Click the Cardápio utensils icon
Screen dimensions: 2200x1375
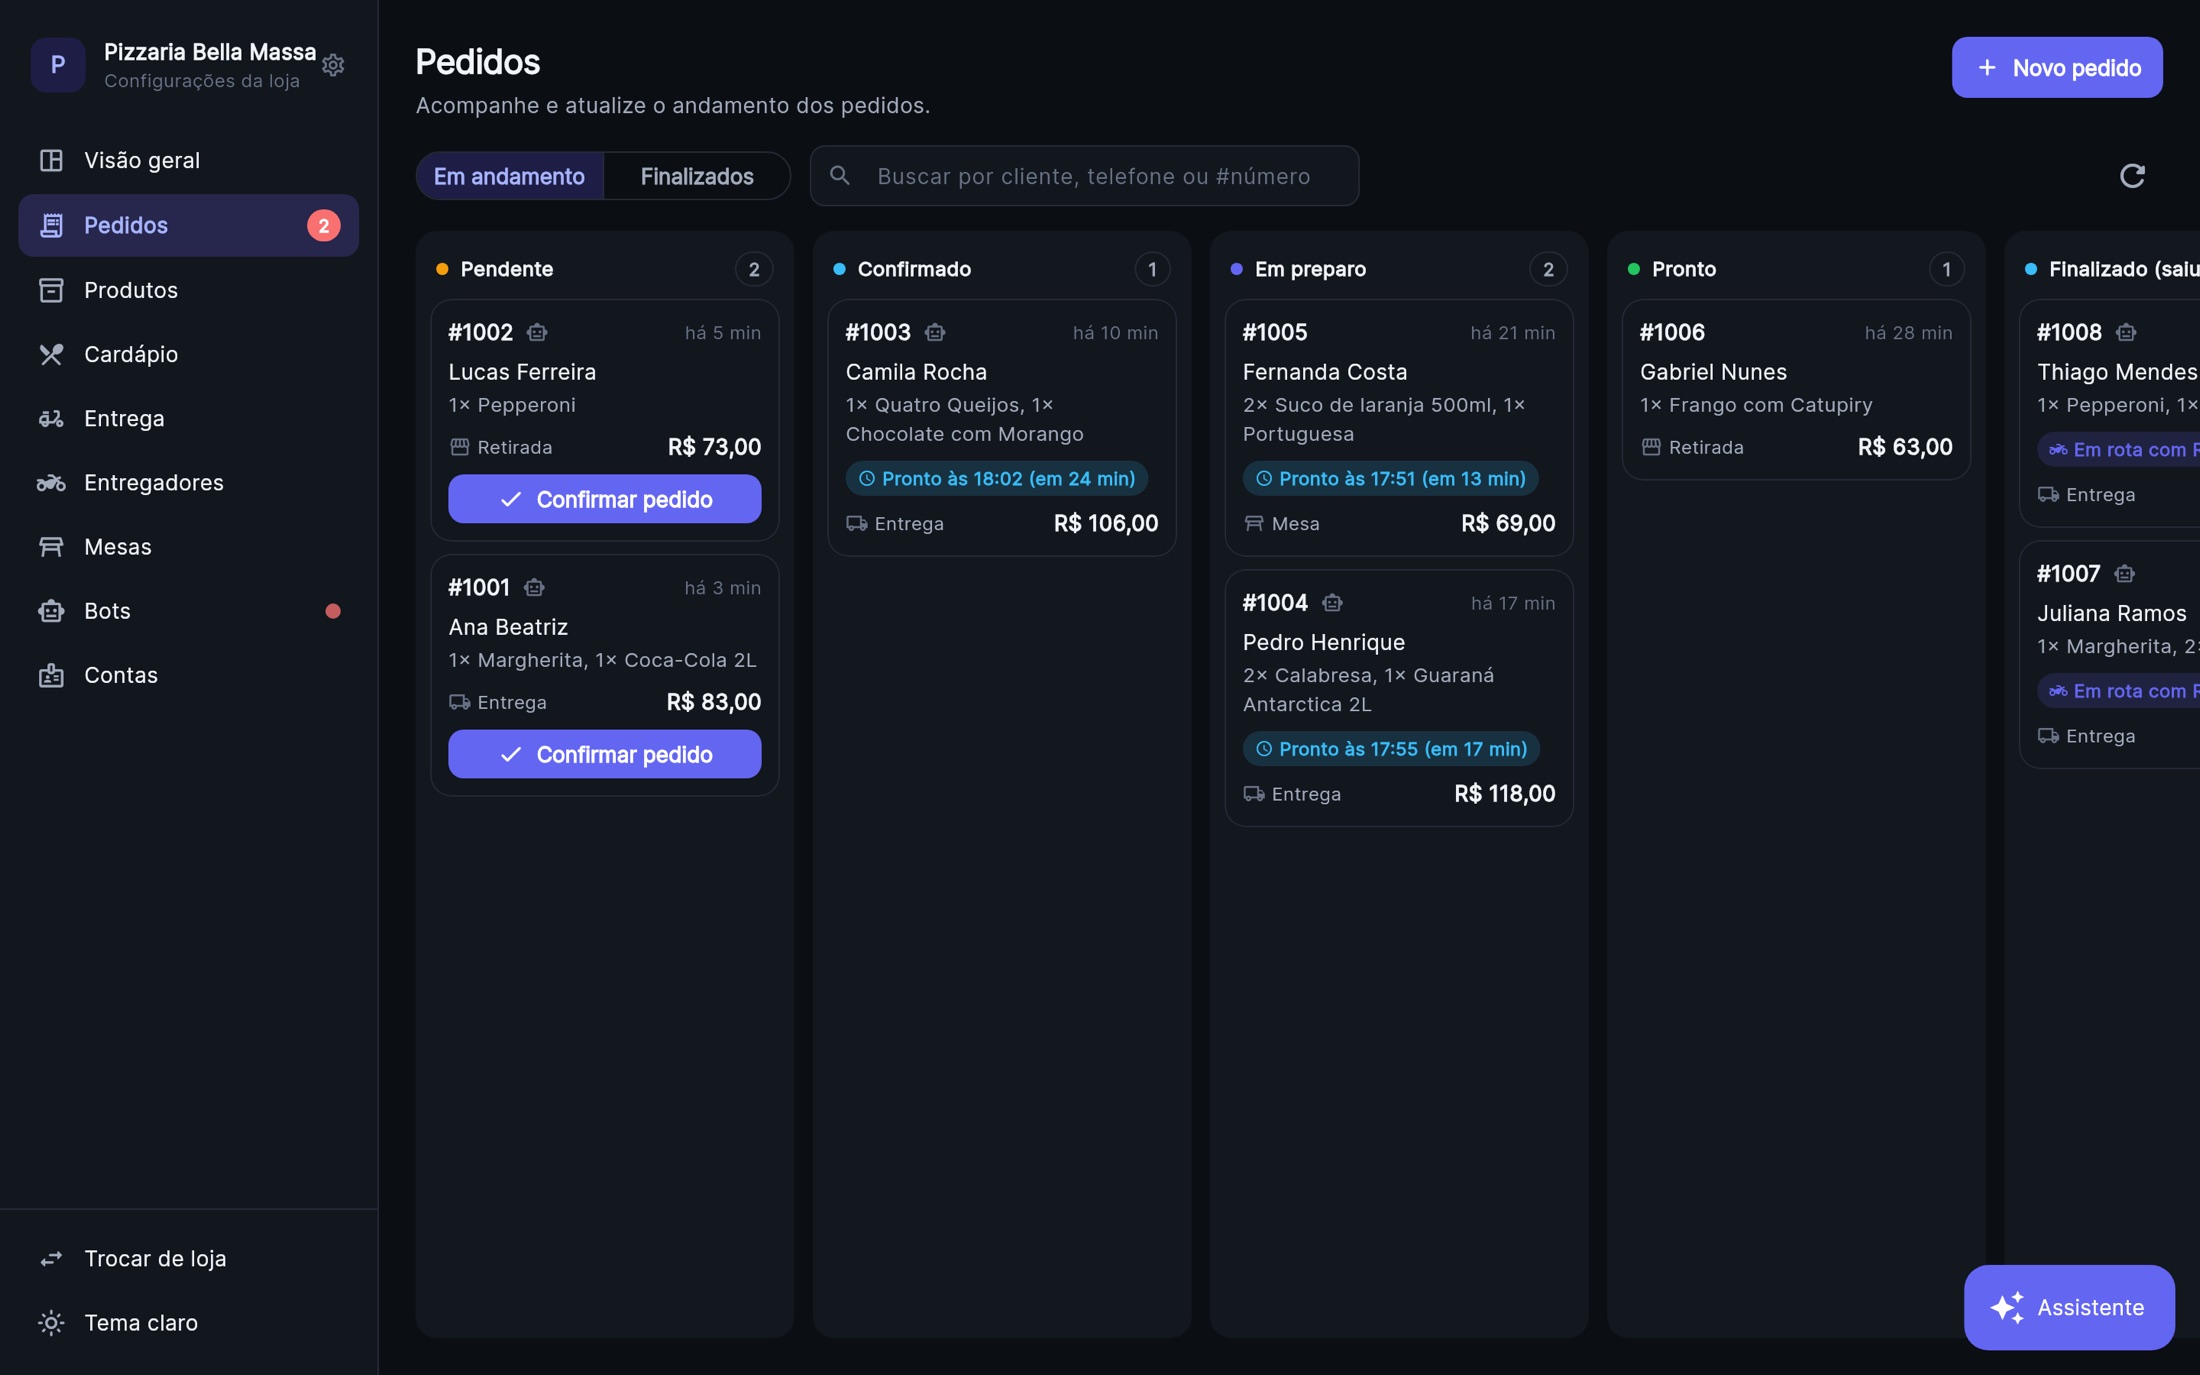pyautogui.click(x=51, y=354)
